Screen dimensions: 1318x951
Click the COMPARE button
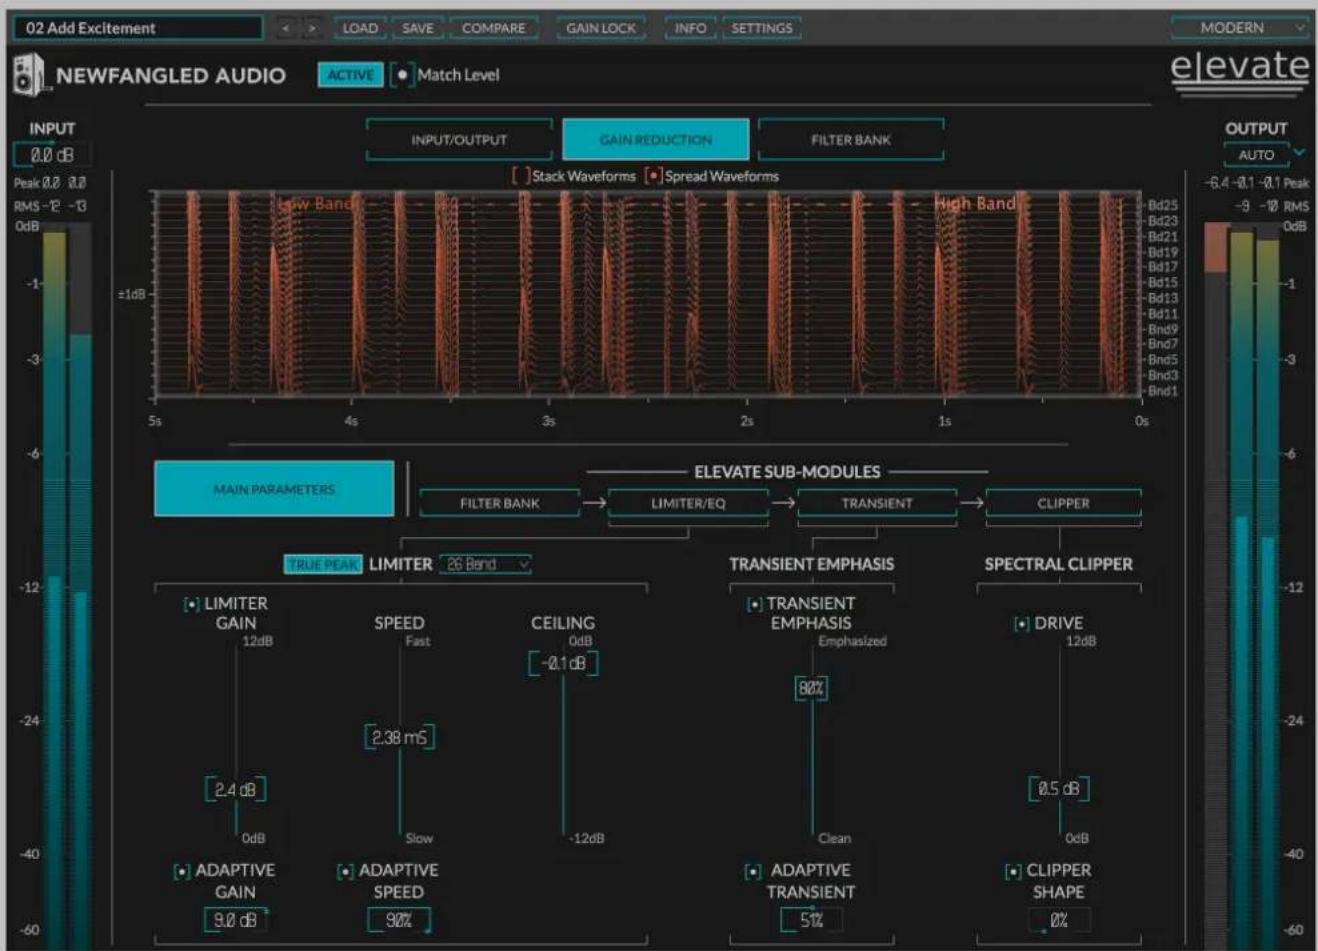[494, 28]
